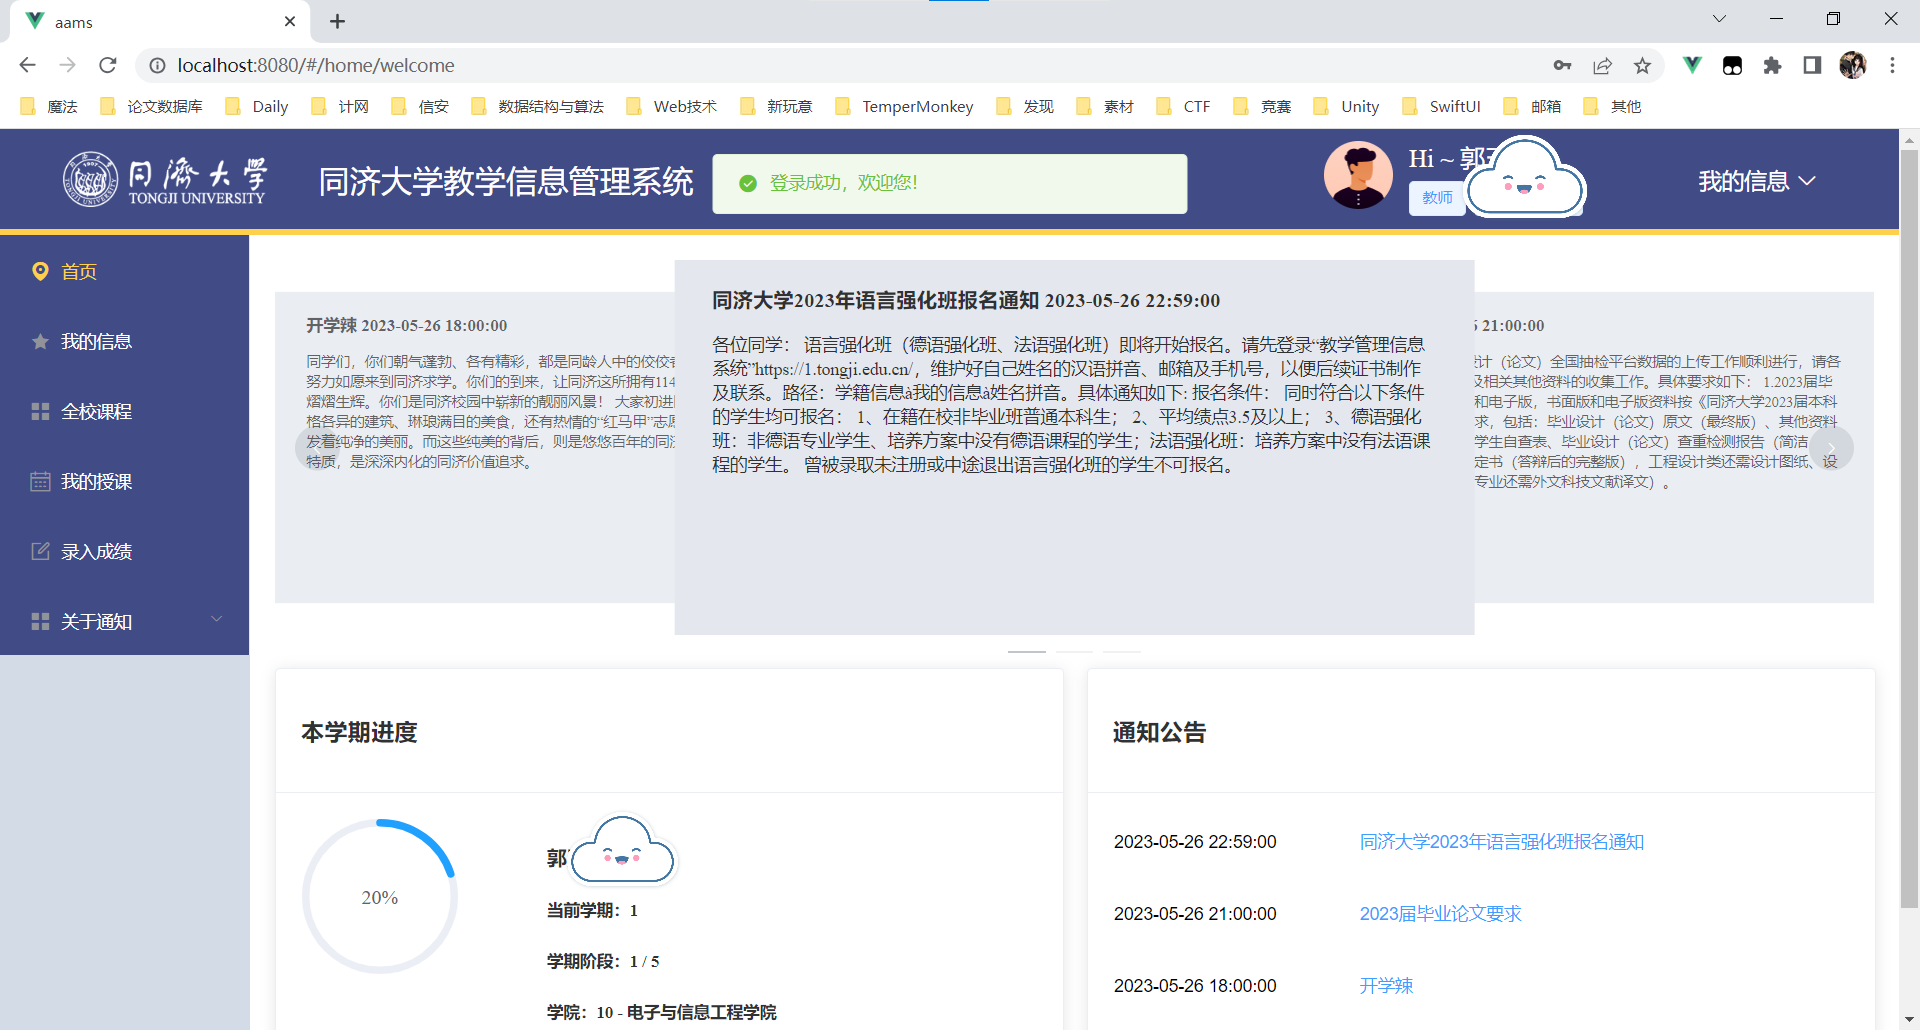Toggle browser side panel icon
The height and width of the screenshot is (1030, 1920).
tap(1812, 65)
